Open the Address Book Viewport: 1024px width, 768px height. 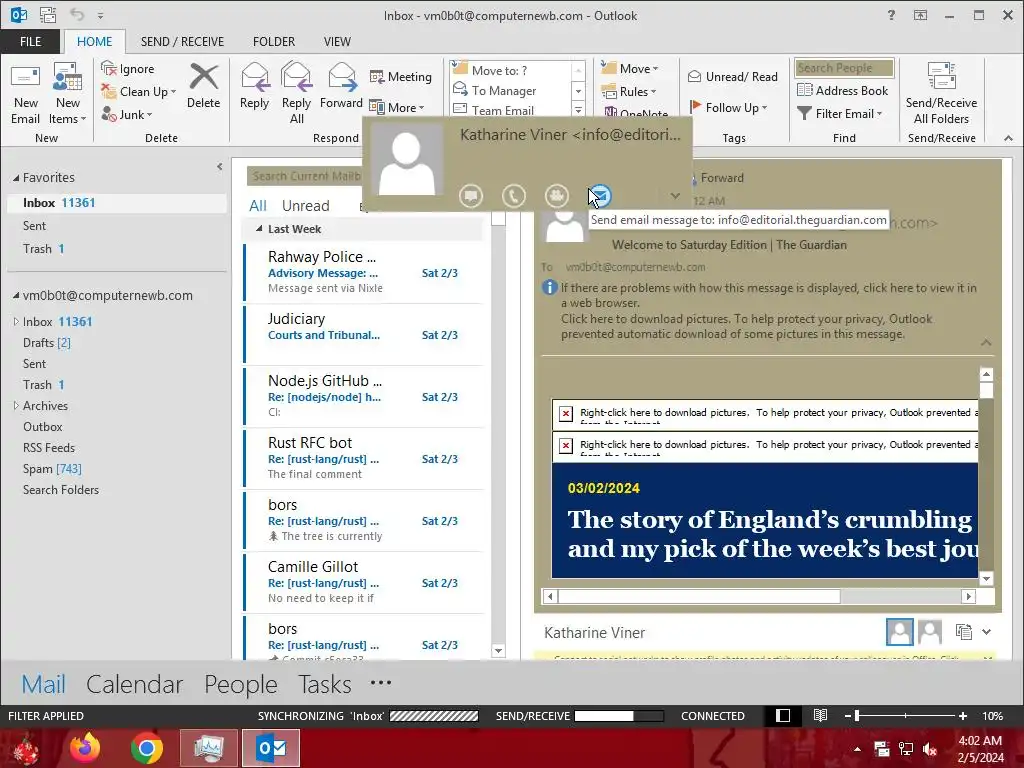tap(842, 91)
